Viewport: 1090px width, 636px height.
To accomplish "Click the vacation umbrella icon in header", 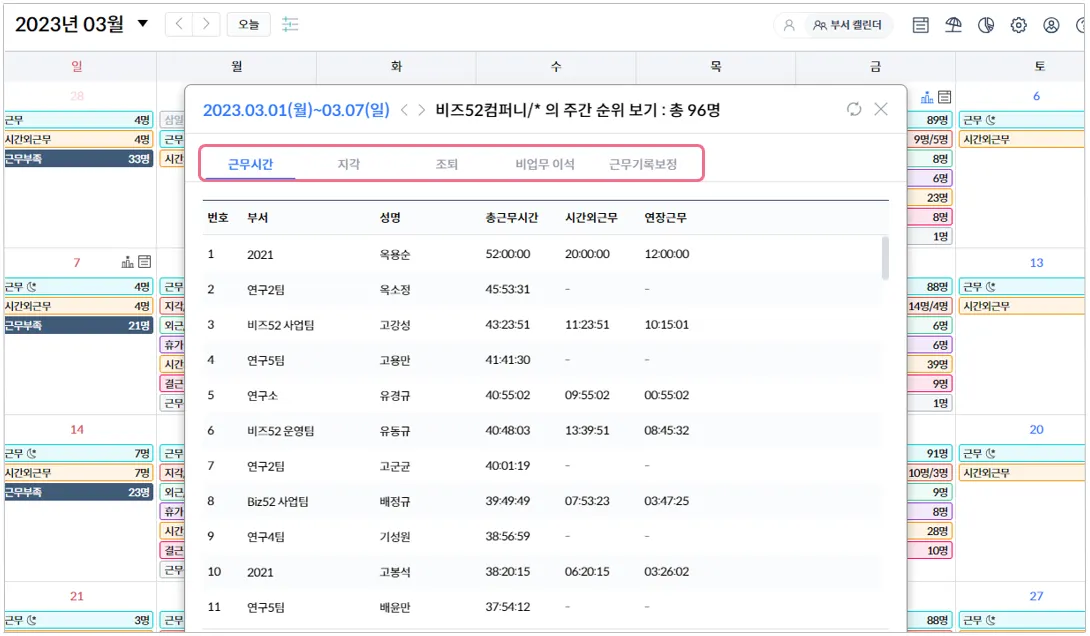I will [953, 26].
